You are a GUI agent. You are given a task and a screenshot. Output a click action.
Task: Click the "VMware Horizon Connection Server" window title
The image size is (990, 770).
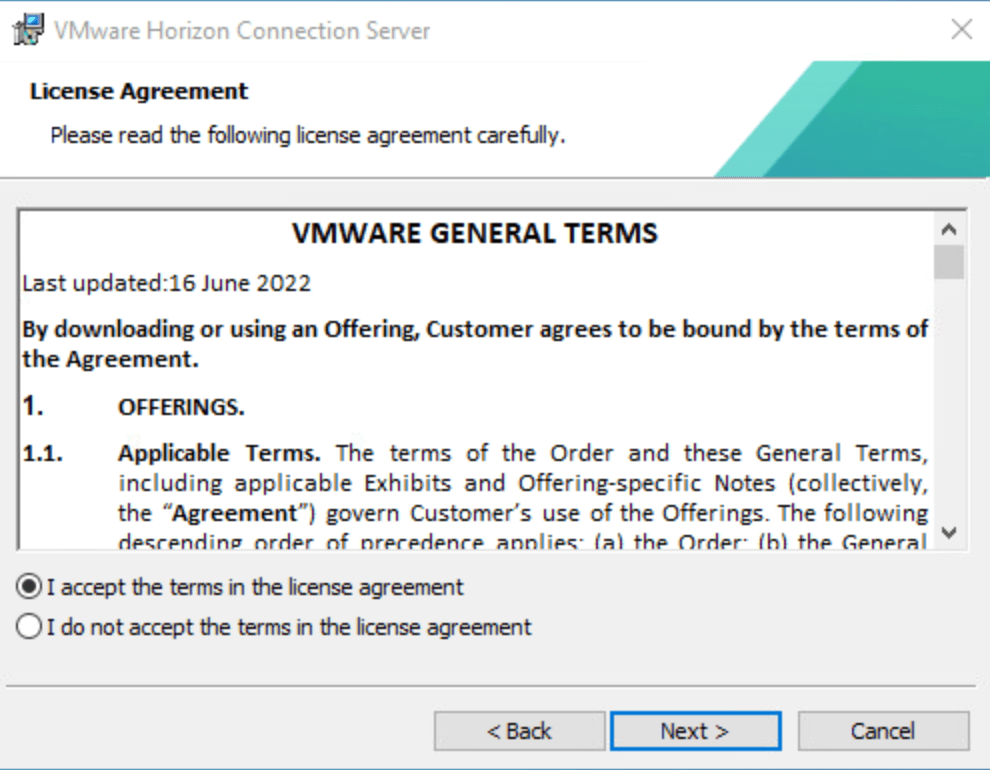pos(242,30)
